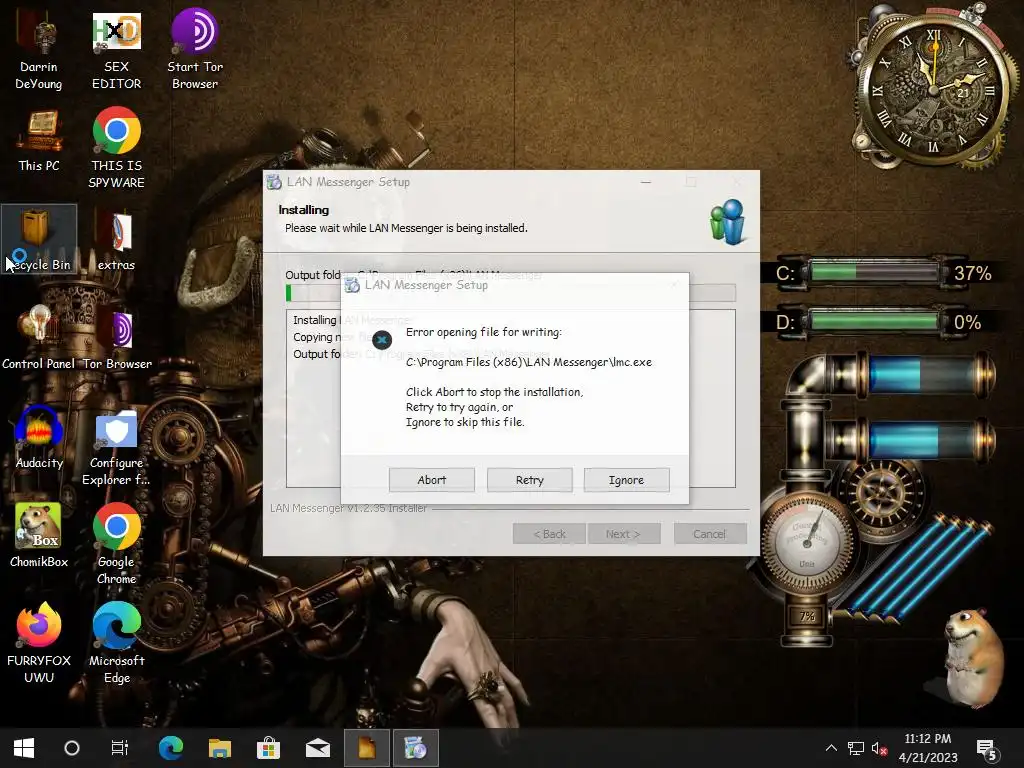Open the Control Panel desktop icon
Screen dimensions: 1024x768
(39, 338)
